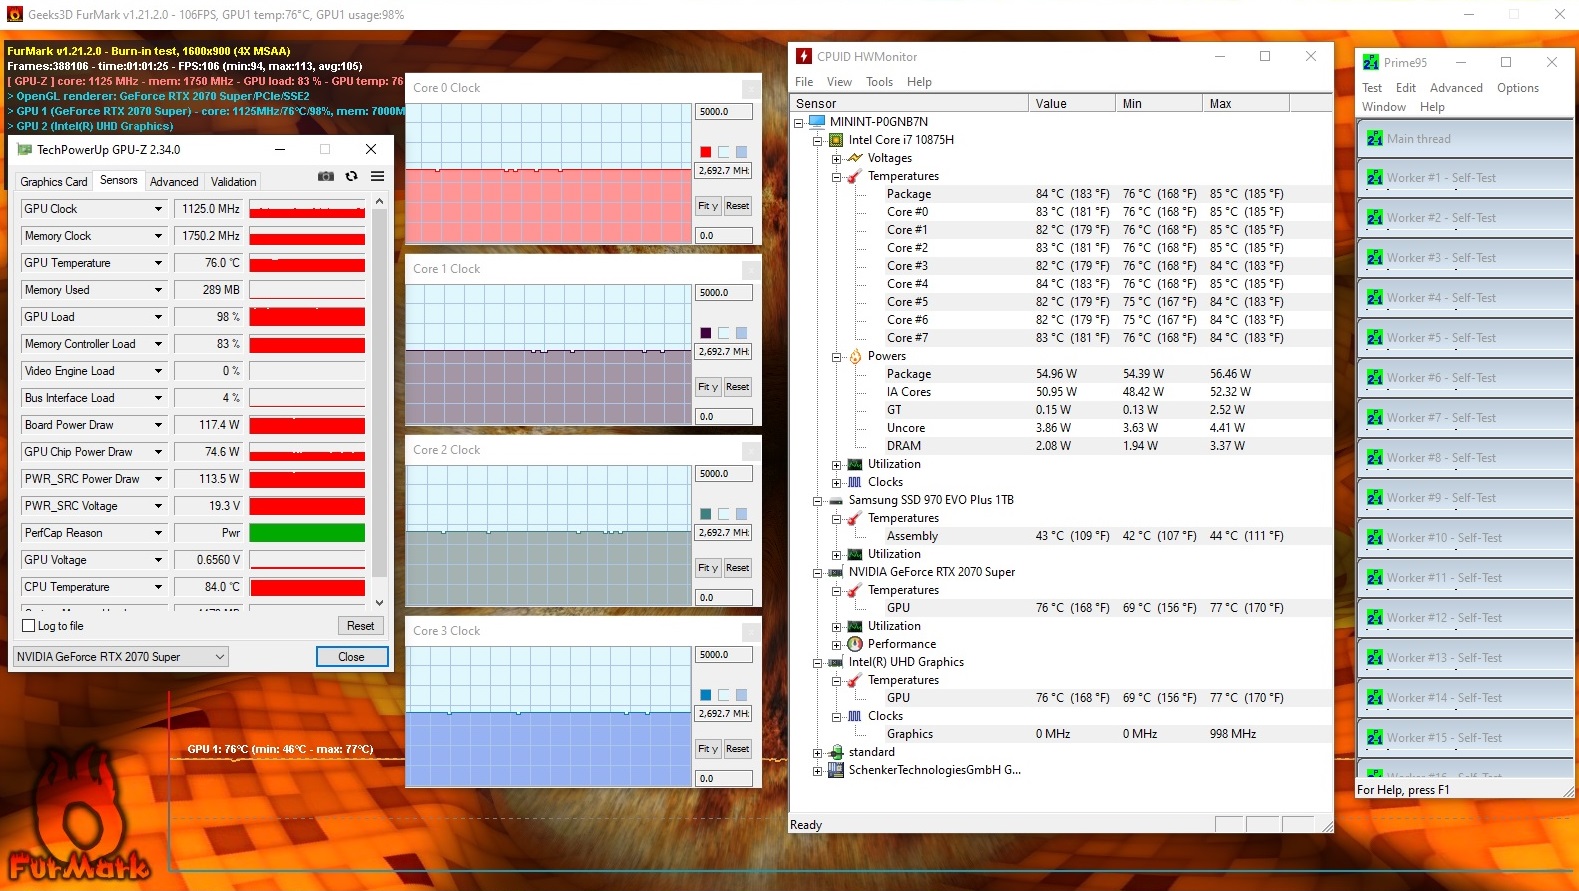Screen dimensions: 1579x891
Task: Open the NVIDIA GeForce RTX 2070 Super GPU selector
Action: 121,657
